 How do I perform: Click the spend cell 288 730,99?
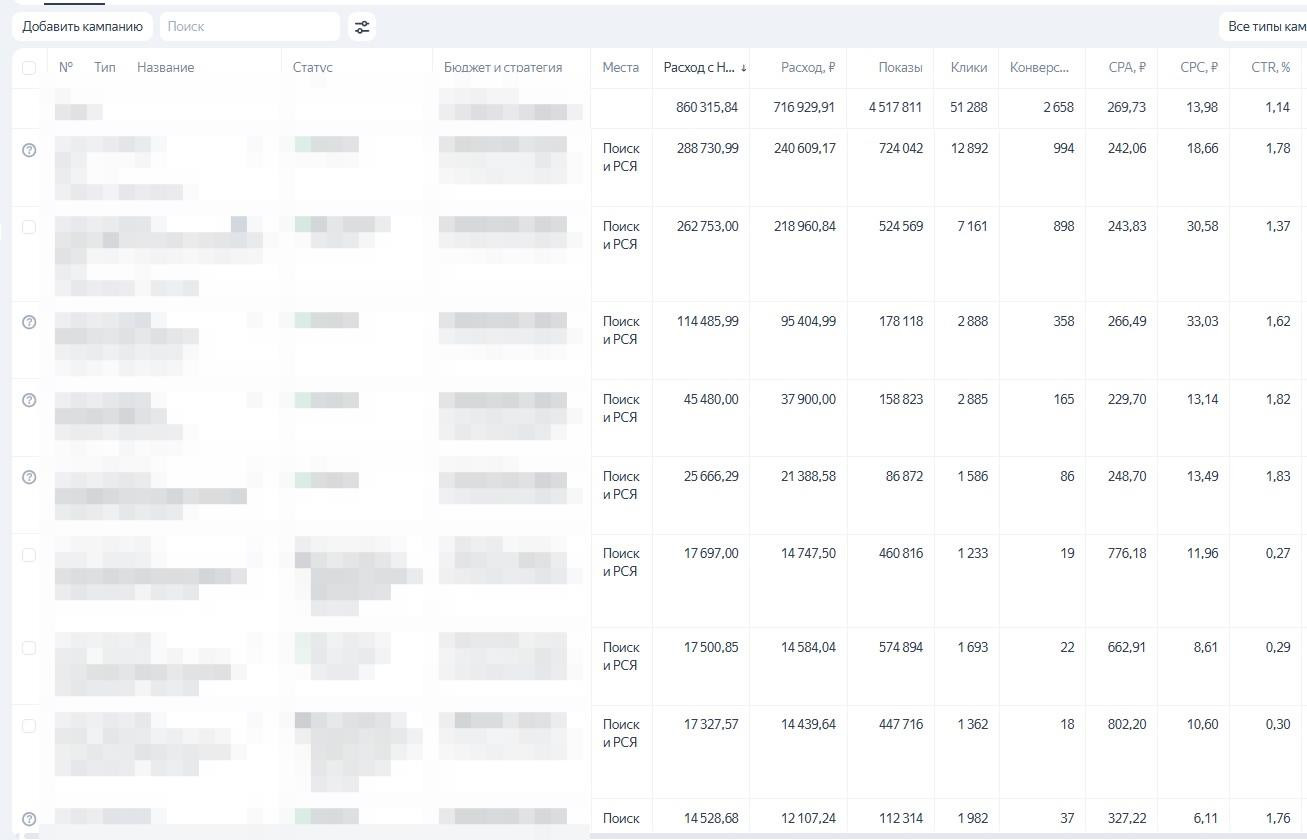pyautogui.click(x=707, y=148)
